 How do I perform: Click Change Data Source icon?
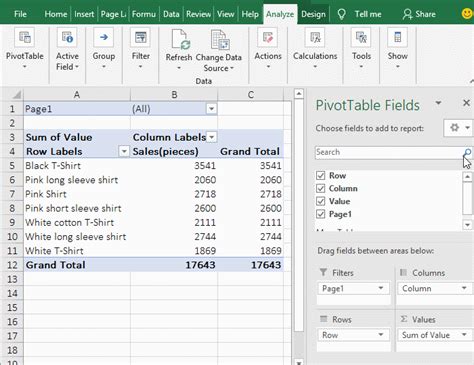coord(220,39)
